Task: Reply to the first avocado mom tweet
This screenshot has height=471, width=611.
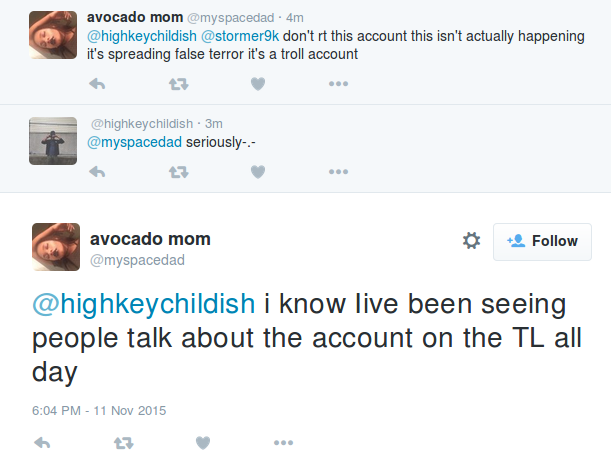Action: [x=97, y=84]
